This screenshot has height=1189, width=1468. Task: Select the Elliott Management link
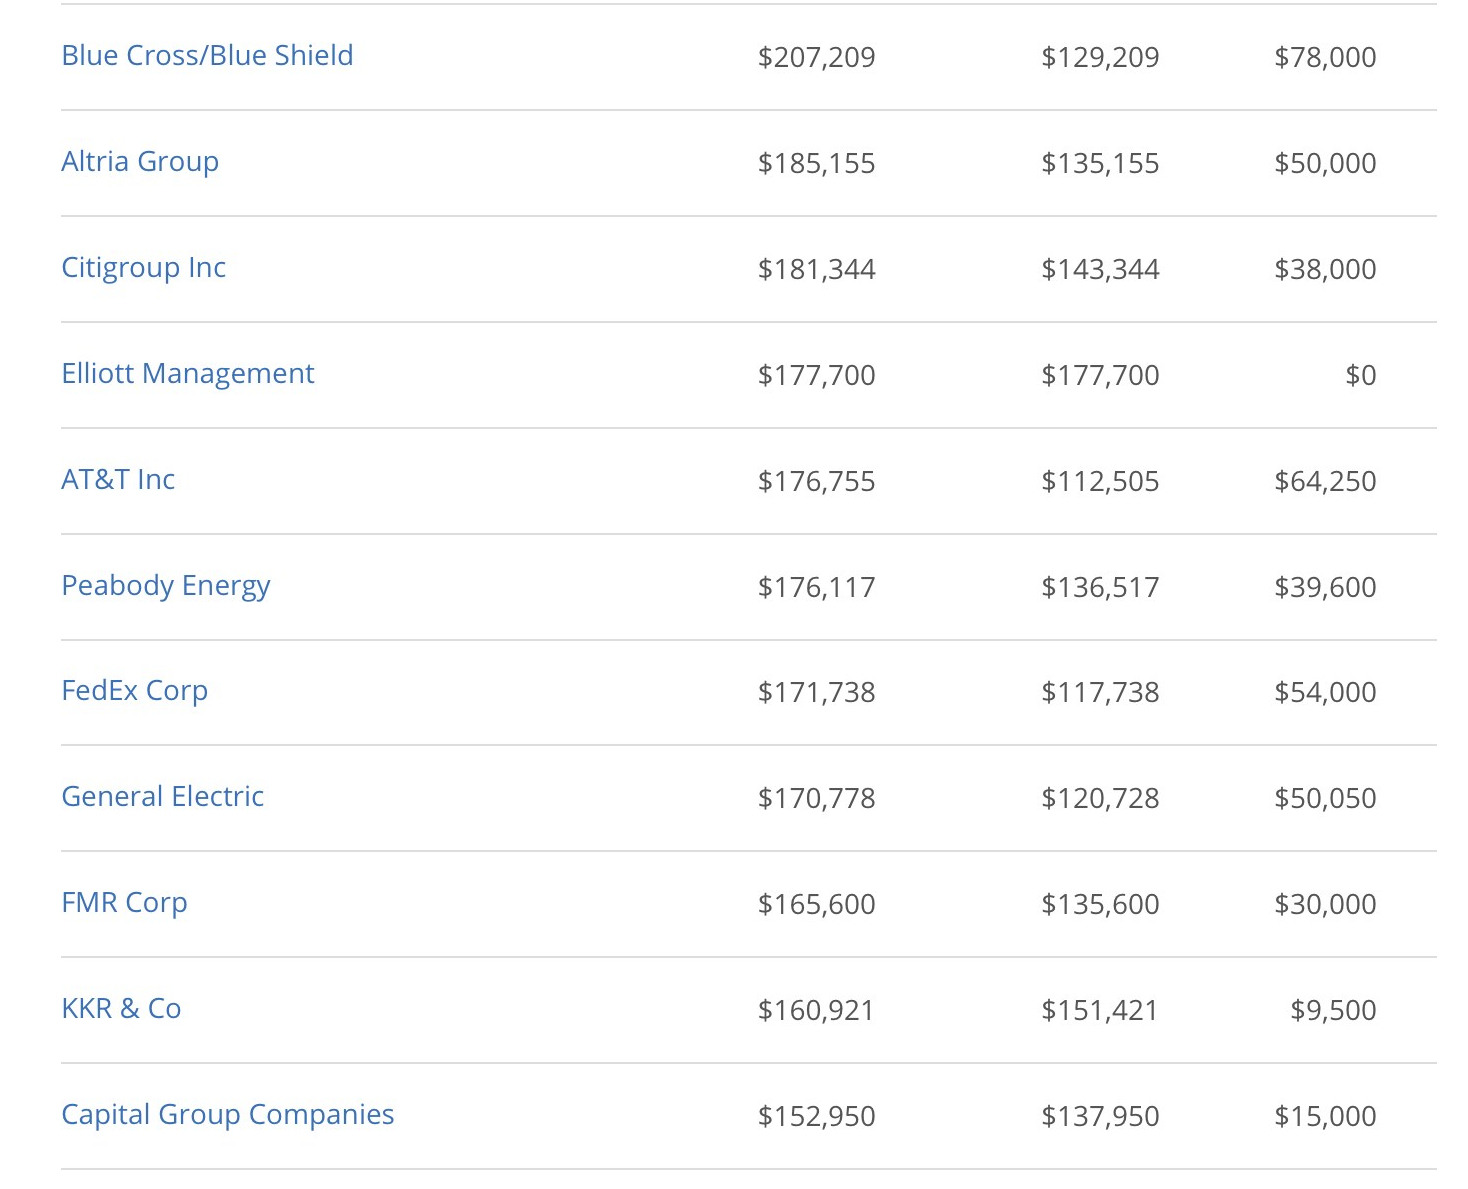[188, 374]
